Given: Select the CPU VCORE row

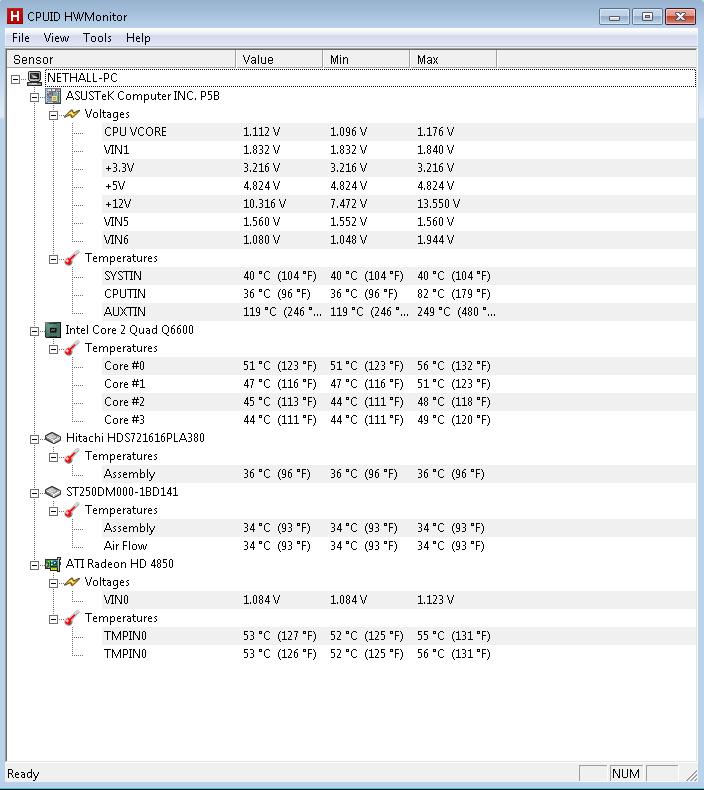Looking at the screenshot, I should (399, 132).
